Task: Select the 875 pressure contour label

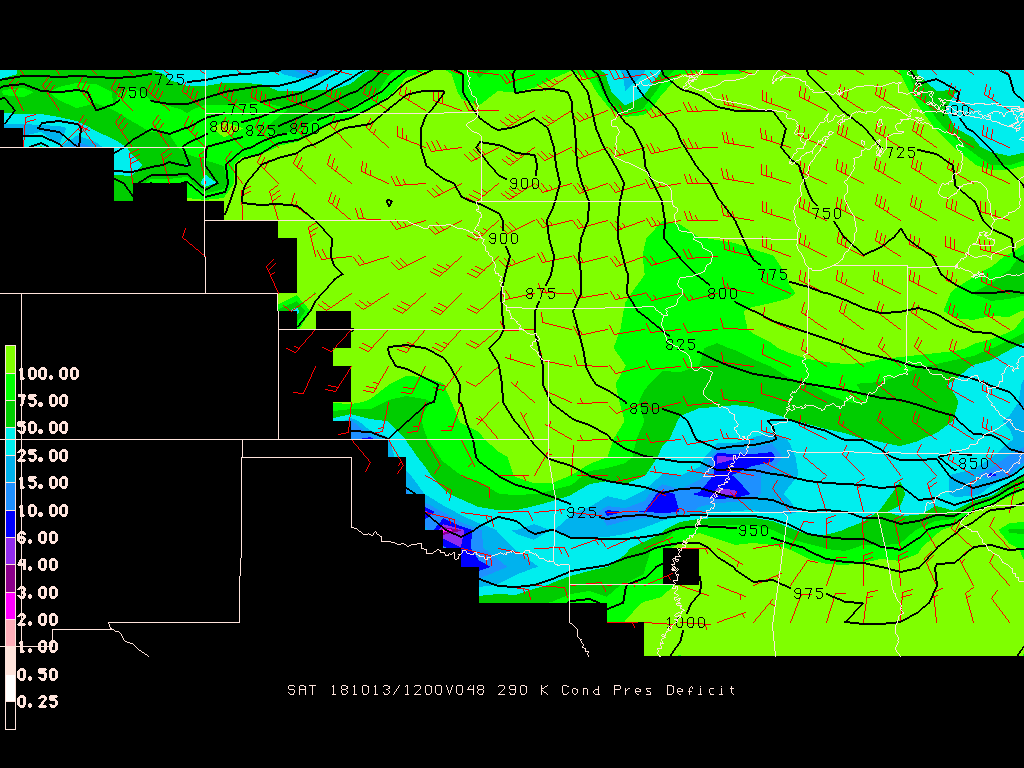Action: [x=540, y=294]
